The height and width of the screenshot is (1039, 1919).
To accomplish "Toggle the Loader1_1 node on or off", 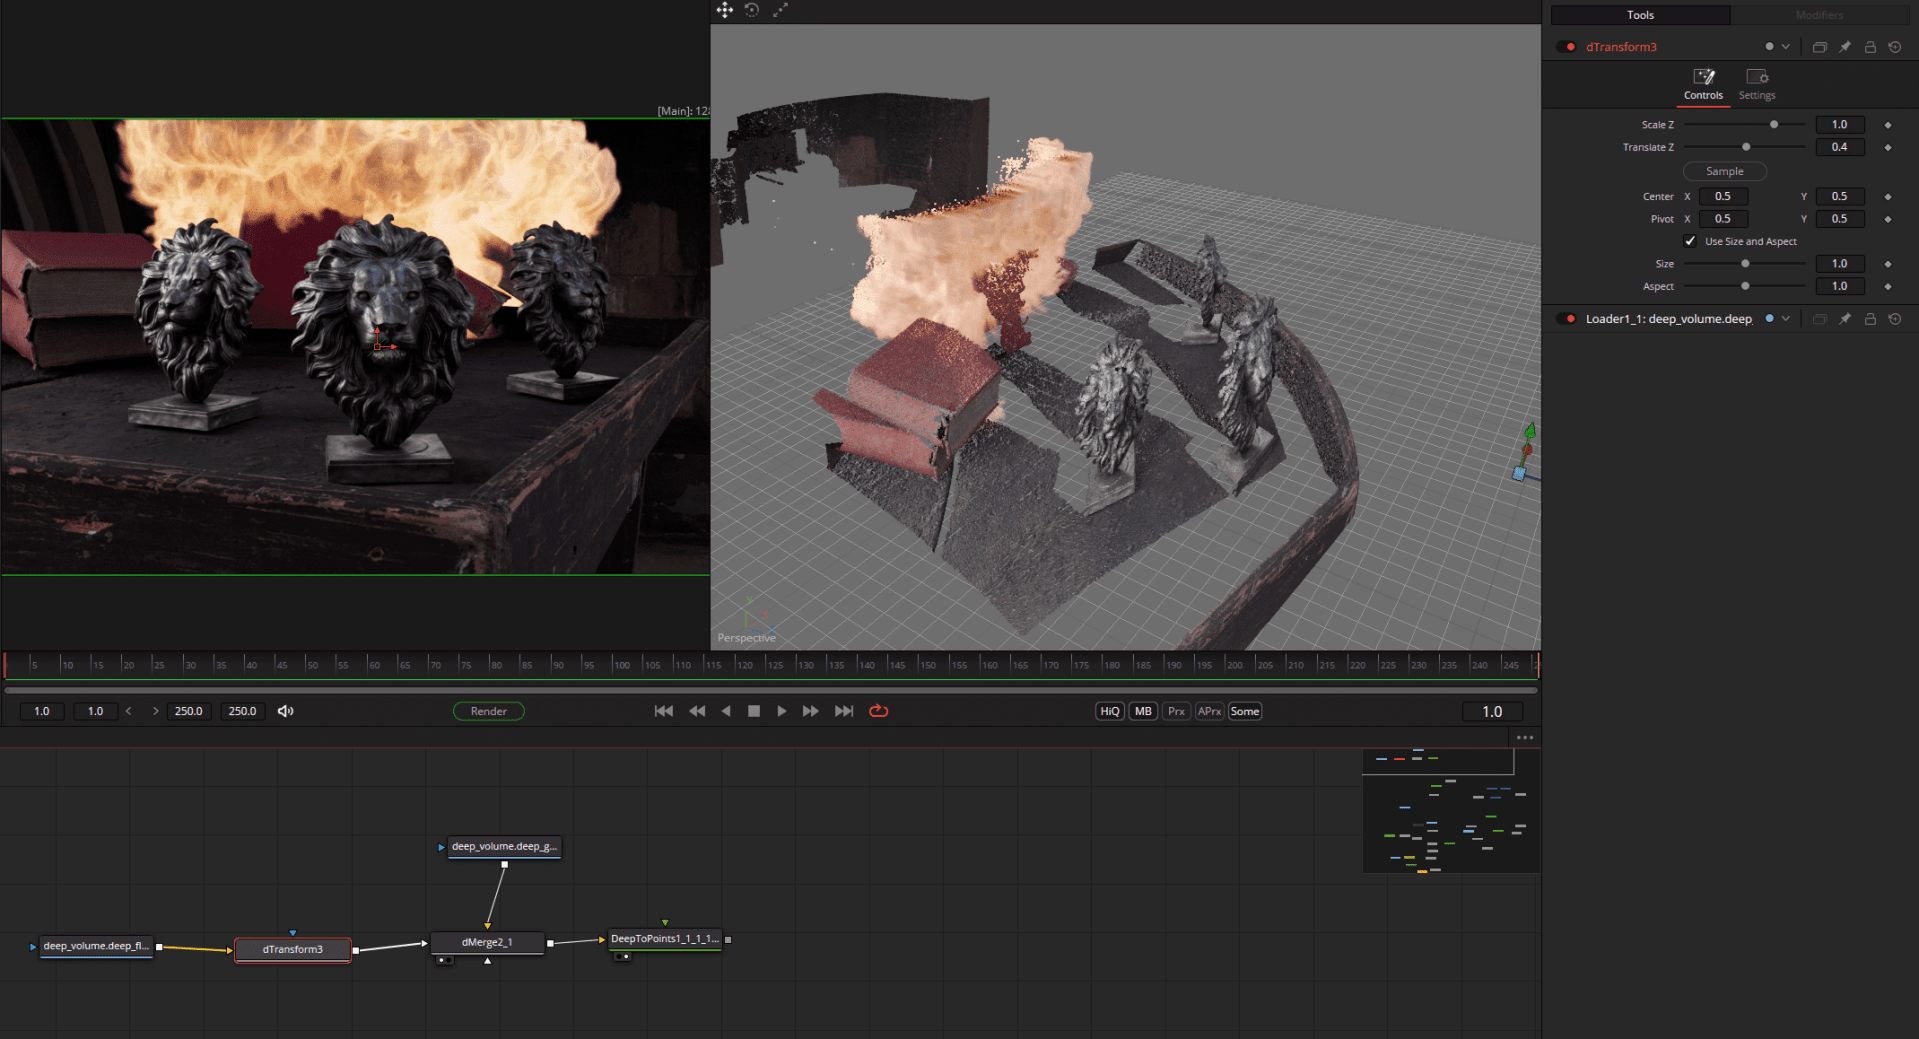I will (x=1566, y=318).
